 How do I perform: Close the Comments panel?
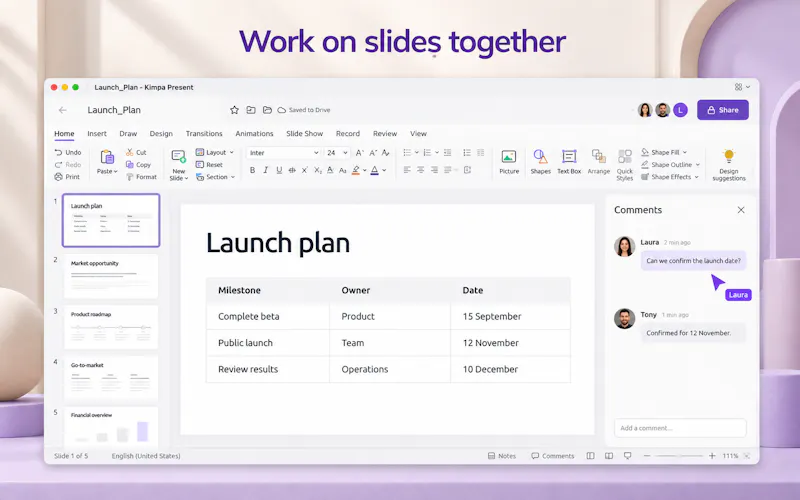pos(741,210)
